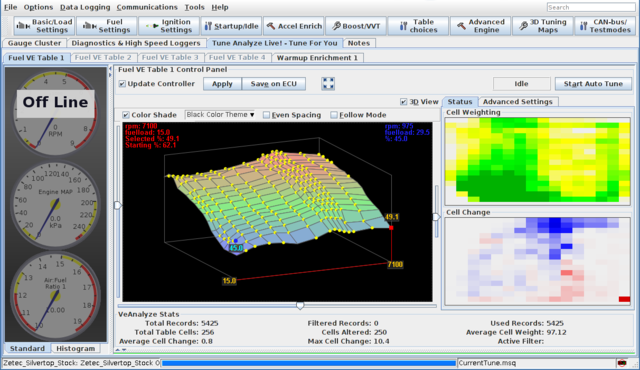Open the Black Color Theme dropdown
The height and width of the screenshot is (370, 640).
[220, 115]
